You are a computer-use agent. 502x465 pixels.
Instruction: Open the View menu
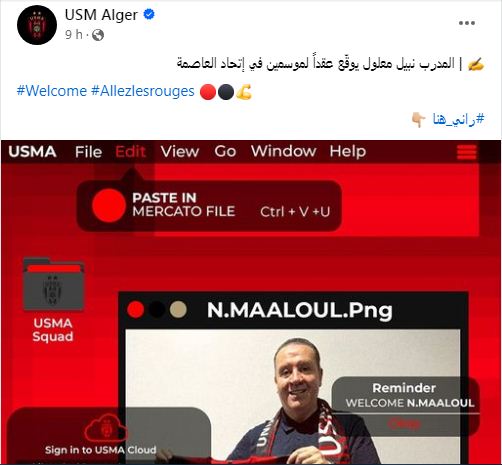tap(180, 152)
